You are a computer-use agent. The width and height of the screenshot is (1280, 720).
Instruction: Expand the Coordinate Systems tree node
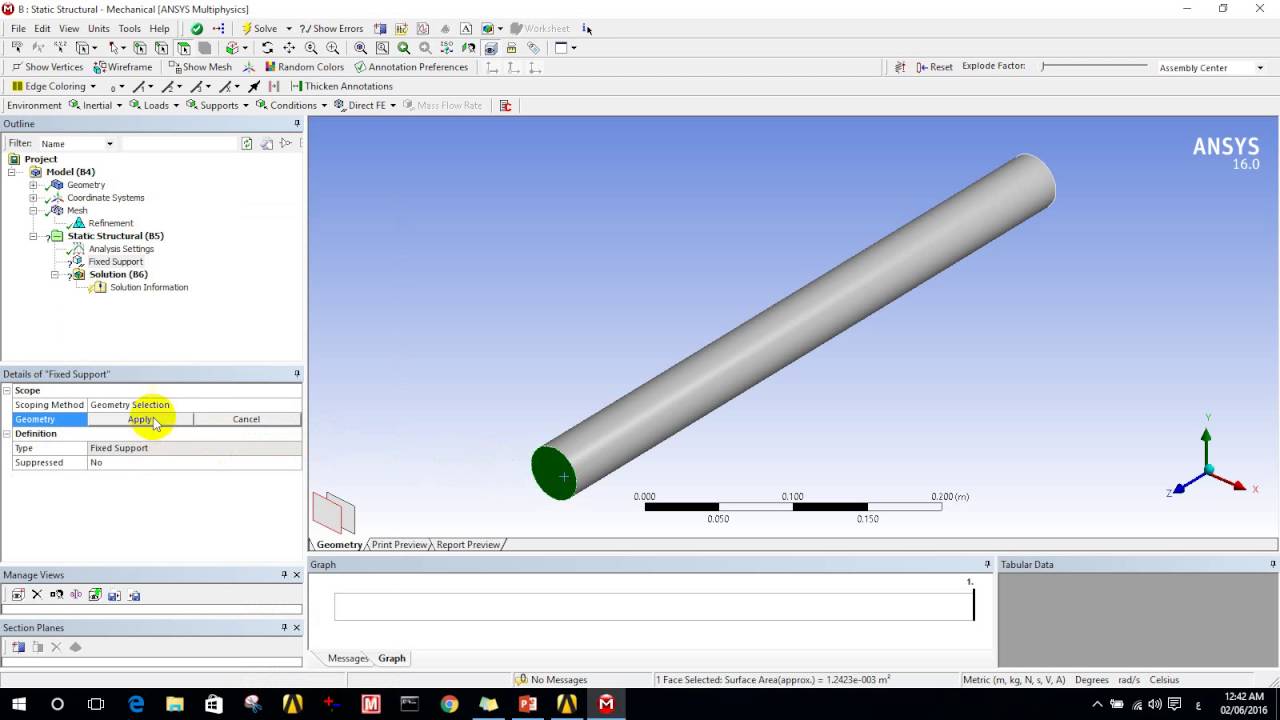(33, 198)
